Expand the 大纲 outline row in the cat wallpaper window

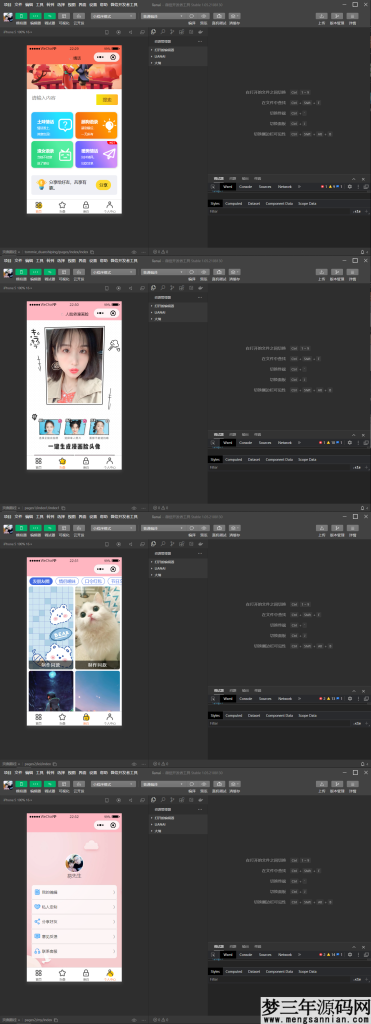(x=178, y=575)
